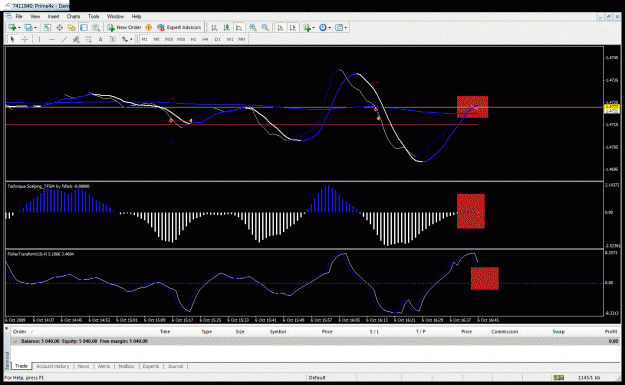Expand the new chart dropdown arrow
The width and height of the screenshot is (625, 385).
tap(19, 28)
